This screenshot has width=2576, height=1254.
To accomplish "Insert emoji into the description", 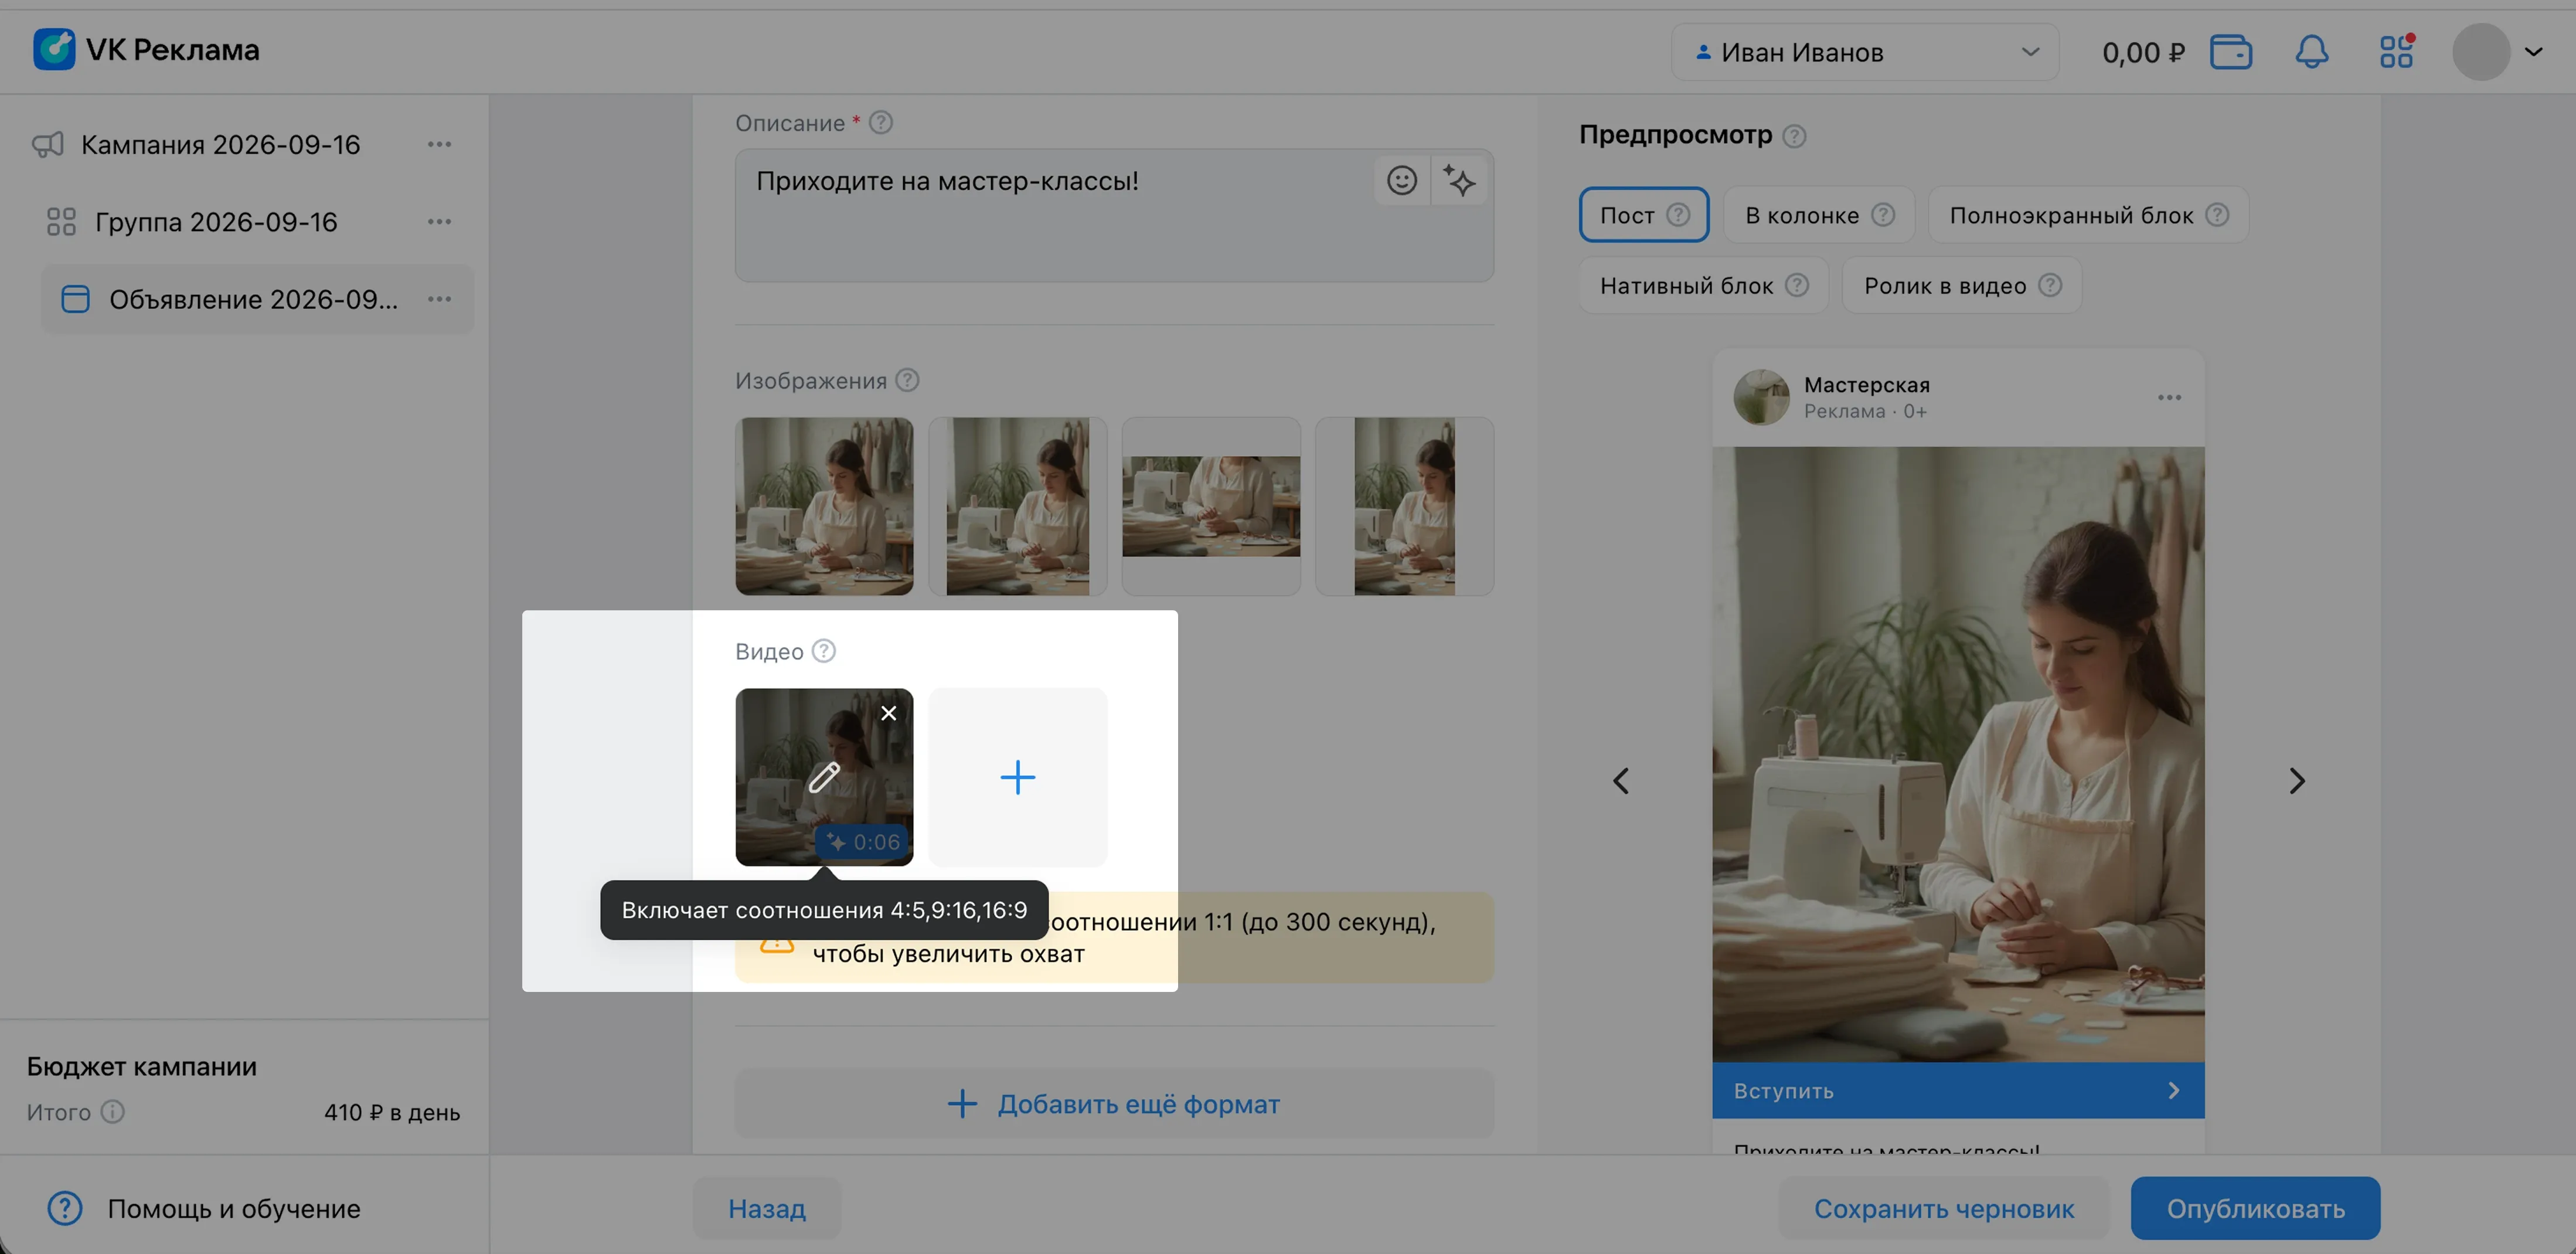I will click(1401, 181).
